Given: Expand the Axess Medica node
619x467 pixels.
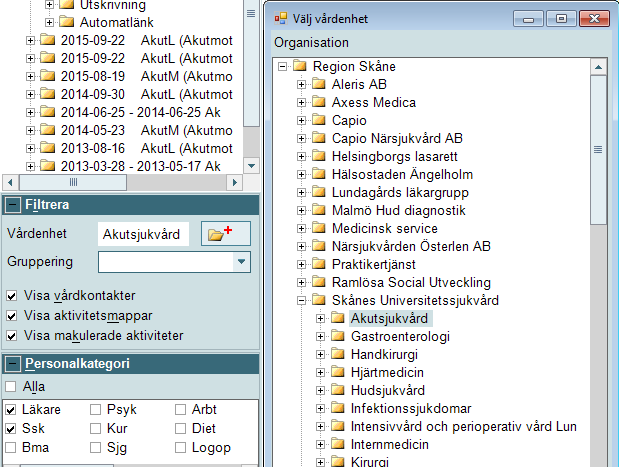Looking at the screenshot, I should click(x=301, y=103).
